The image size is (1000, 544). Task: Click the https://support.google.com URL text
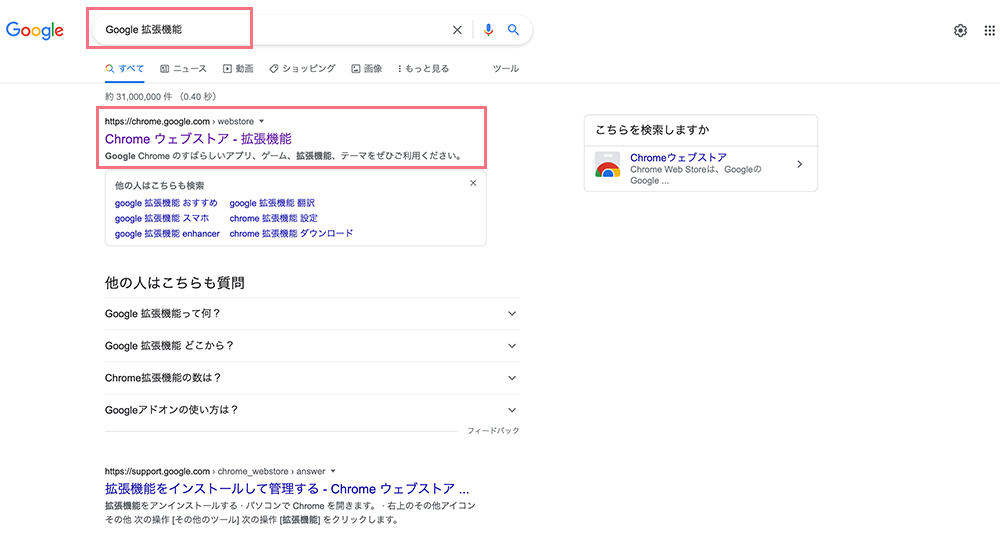point(158,471)
